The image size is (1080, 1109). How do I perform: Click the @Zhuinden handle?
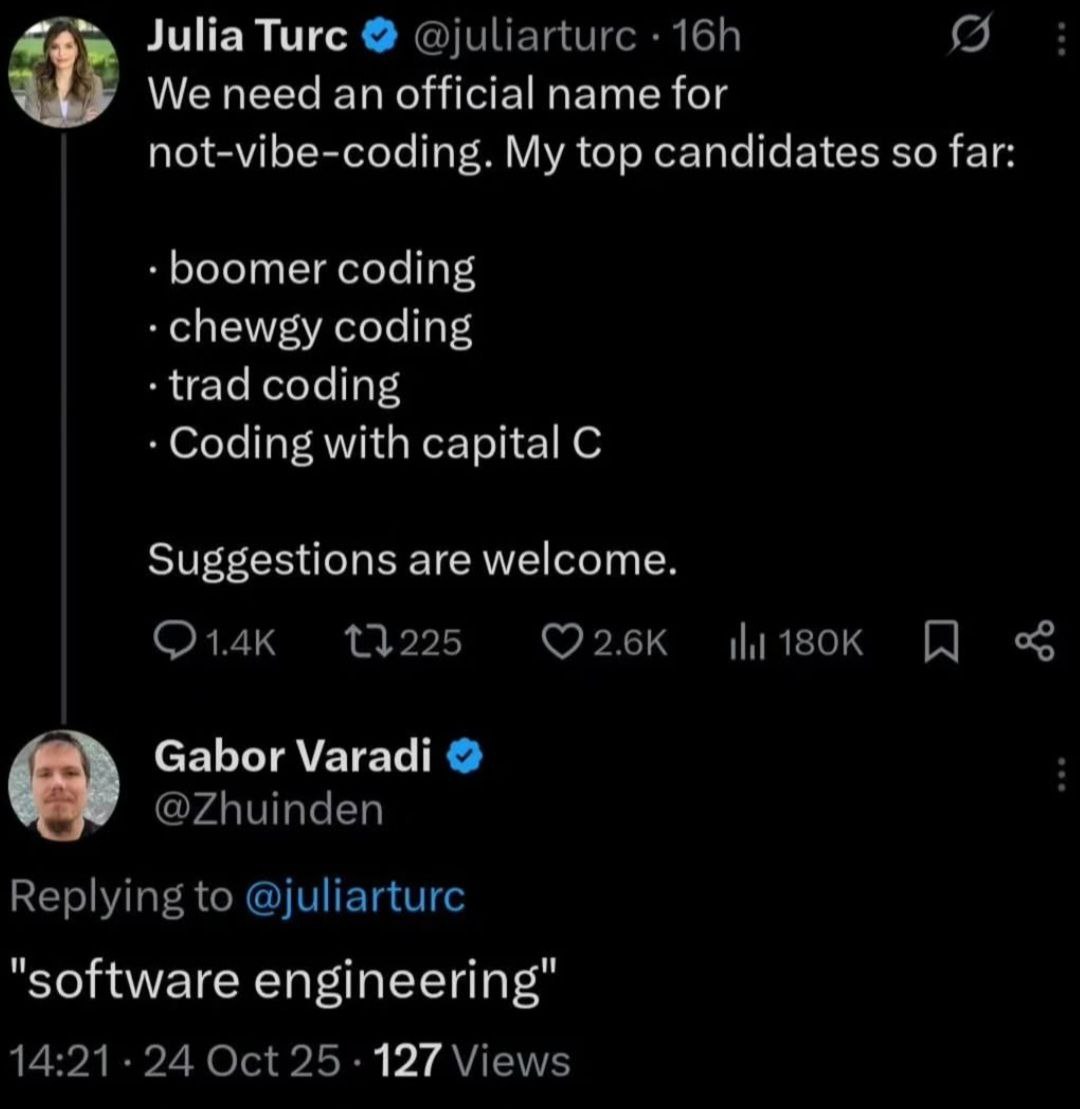[x=268, y=810]
